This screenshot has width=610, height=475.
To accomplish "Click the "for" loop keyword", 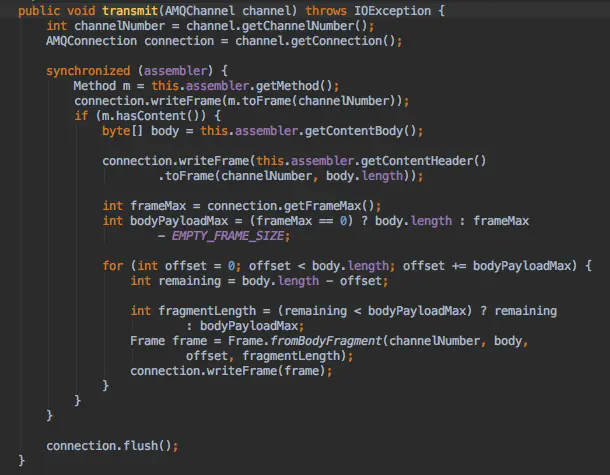I will click(112, 266).
